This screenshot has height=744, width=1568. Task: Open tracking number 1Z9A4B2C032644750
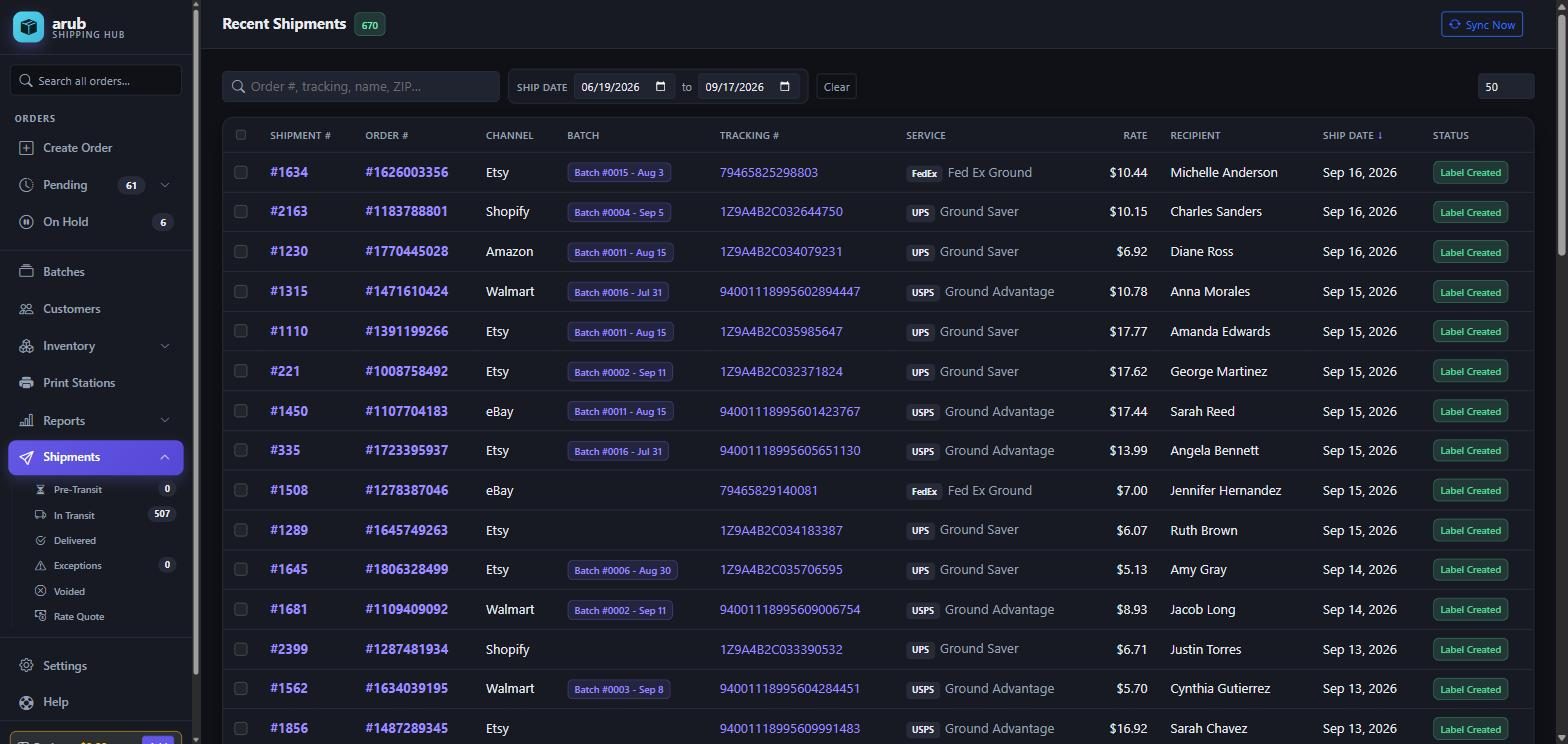(781, 212)
